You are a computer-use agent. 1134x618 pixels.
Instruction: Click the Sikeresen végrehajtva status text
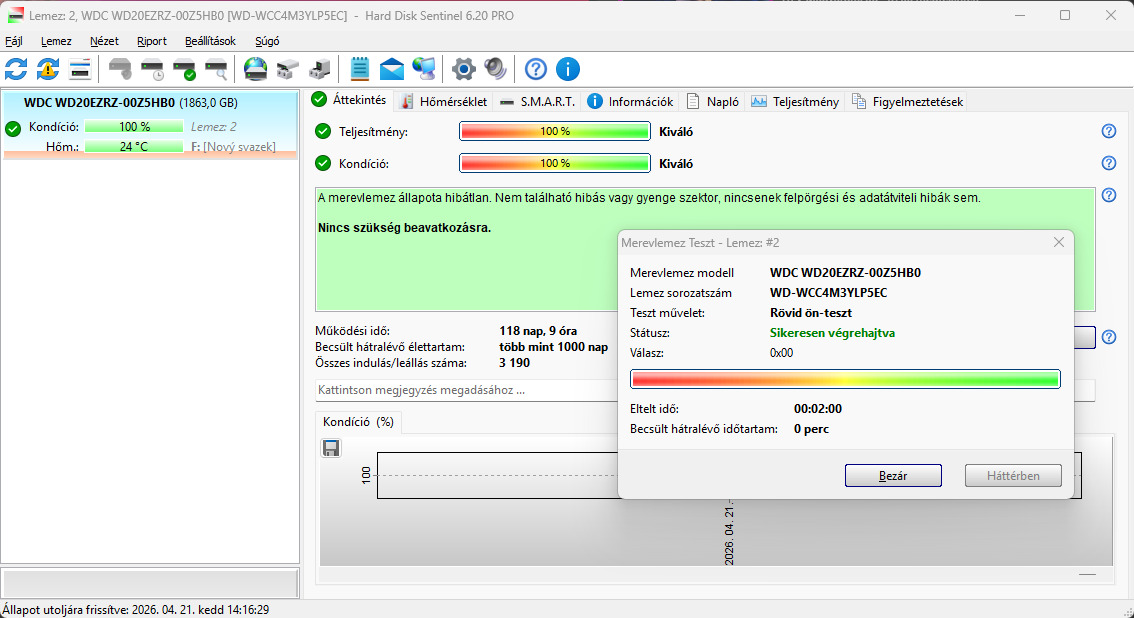[832, 333]
